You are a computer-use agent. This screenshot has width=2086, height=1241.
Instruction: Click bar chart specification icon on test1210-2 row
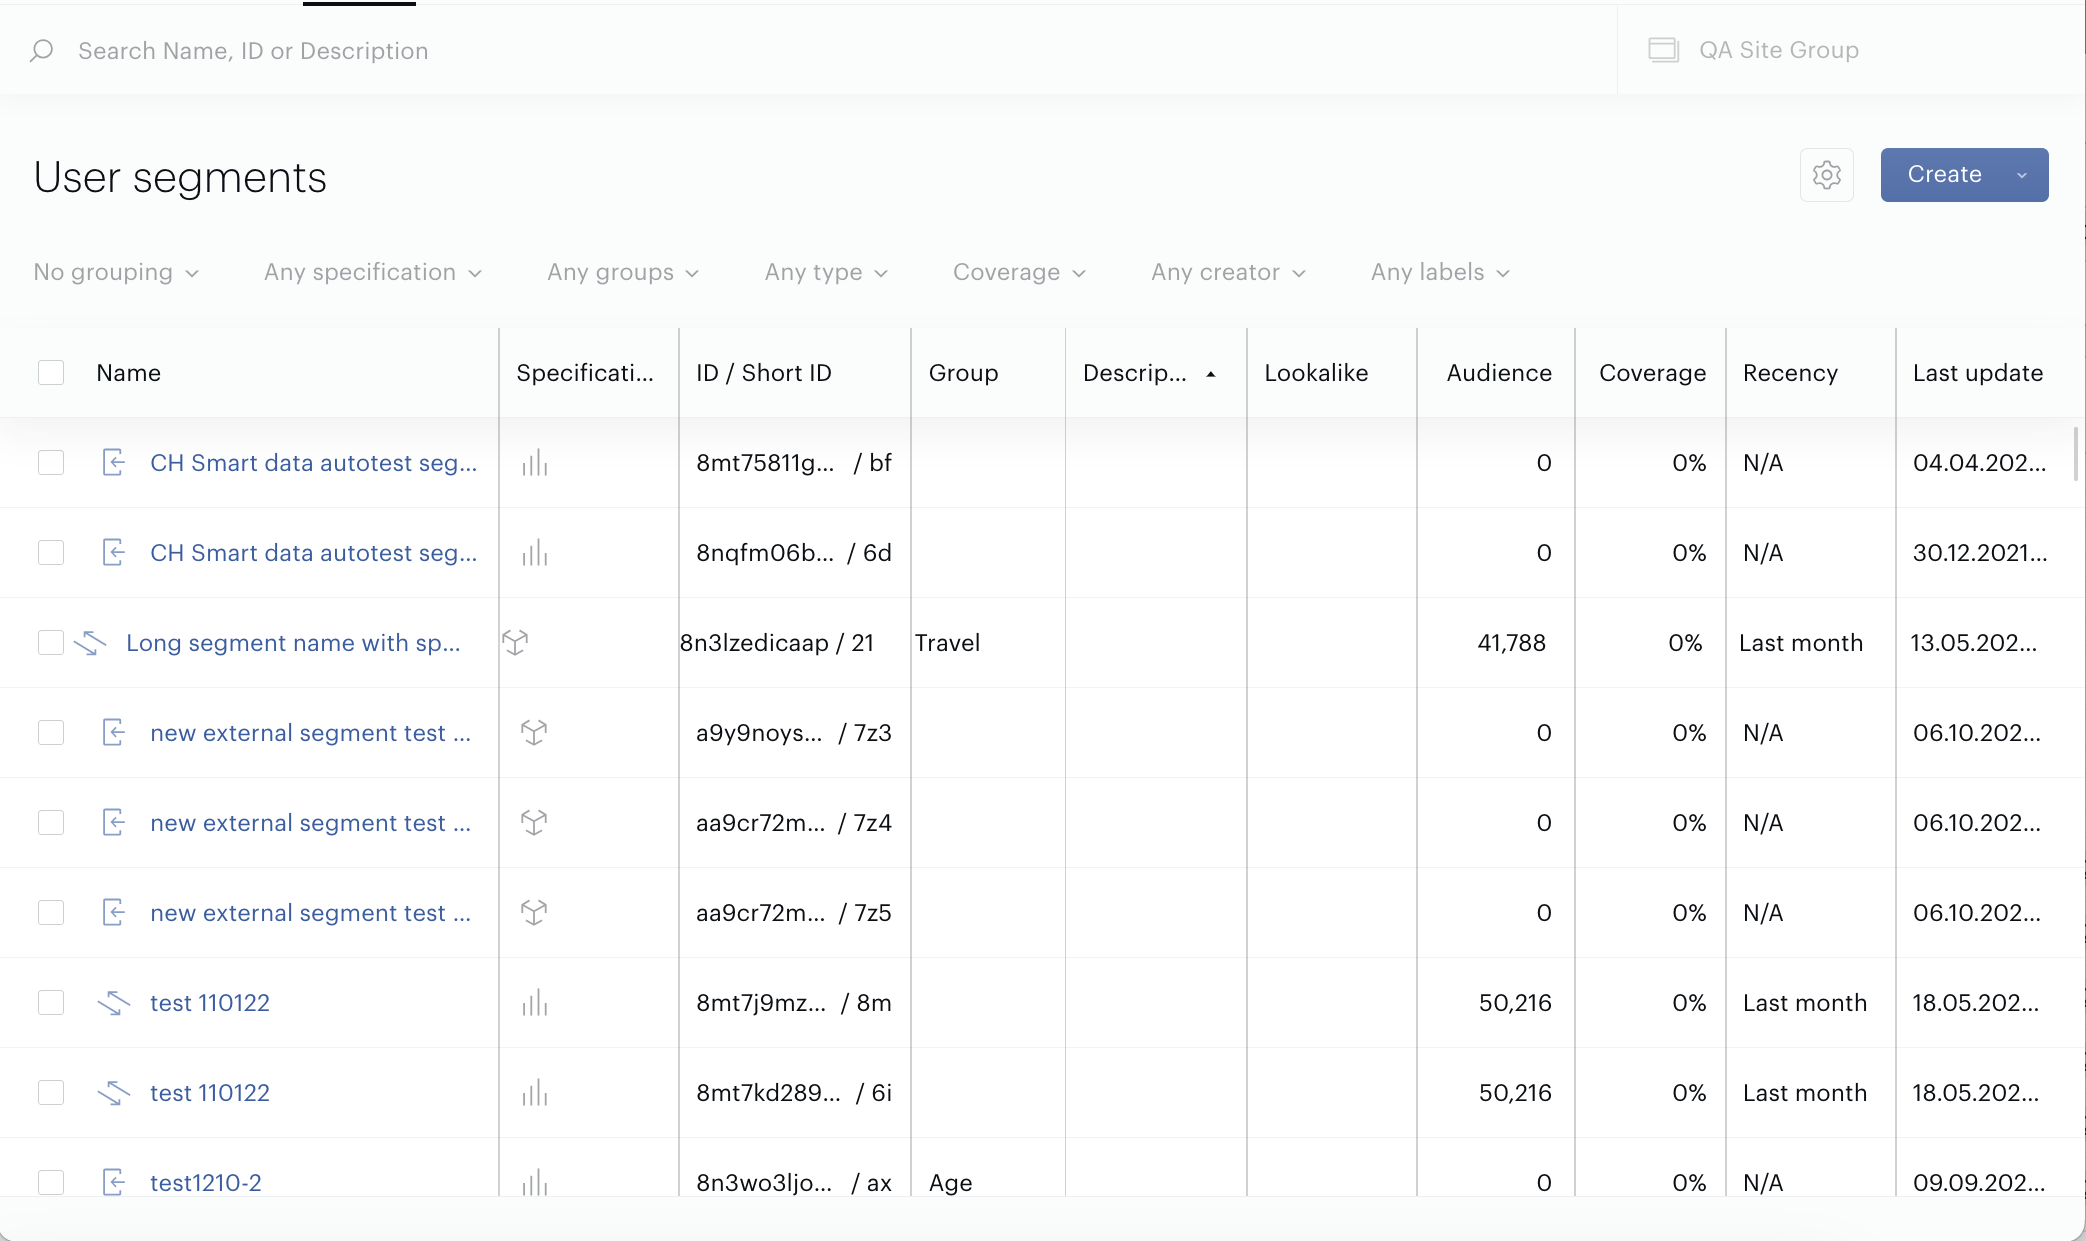(535, 1183)
